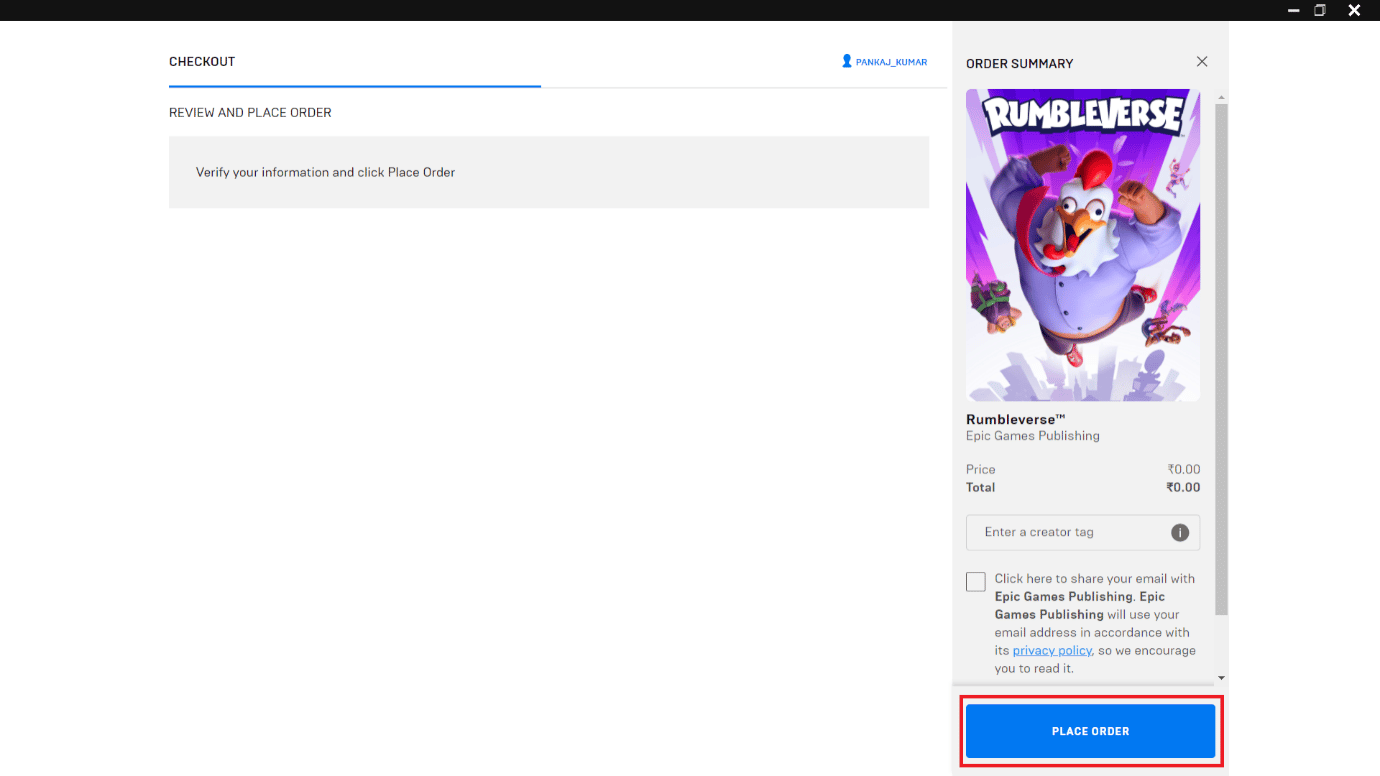This screenshot has height=776, width=1380.
Task: Click the scrollbar up arrow
Action: 1221,97
